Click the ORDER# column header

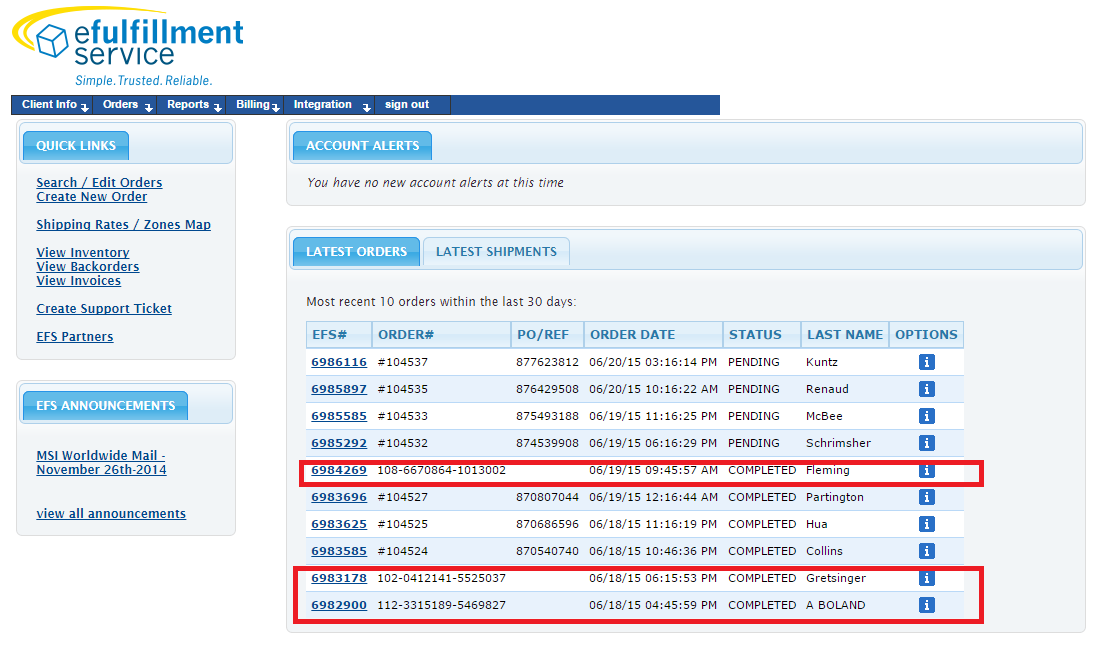(441, 335)
